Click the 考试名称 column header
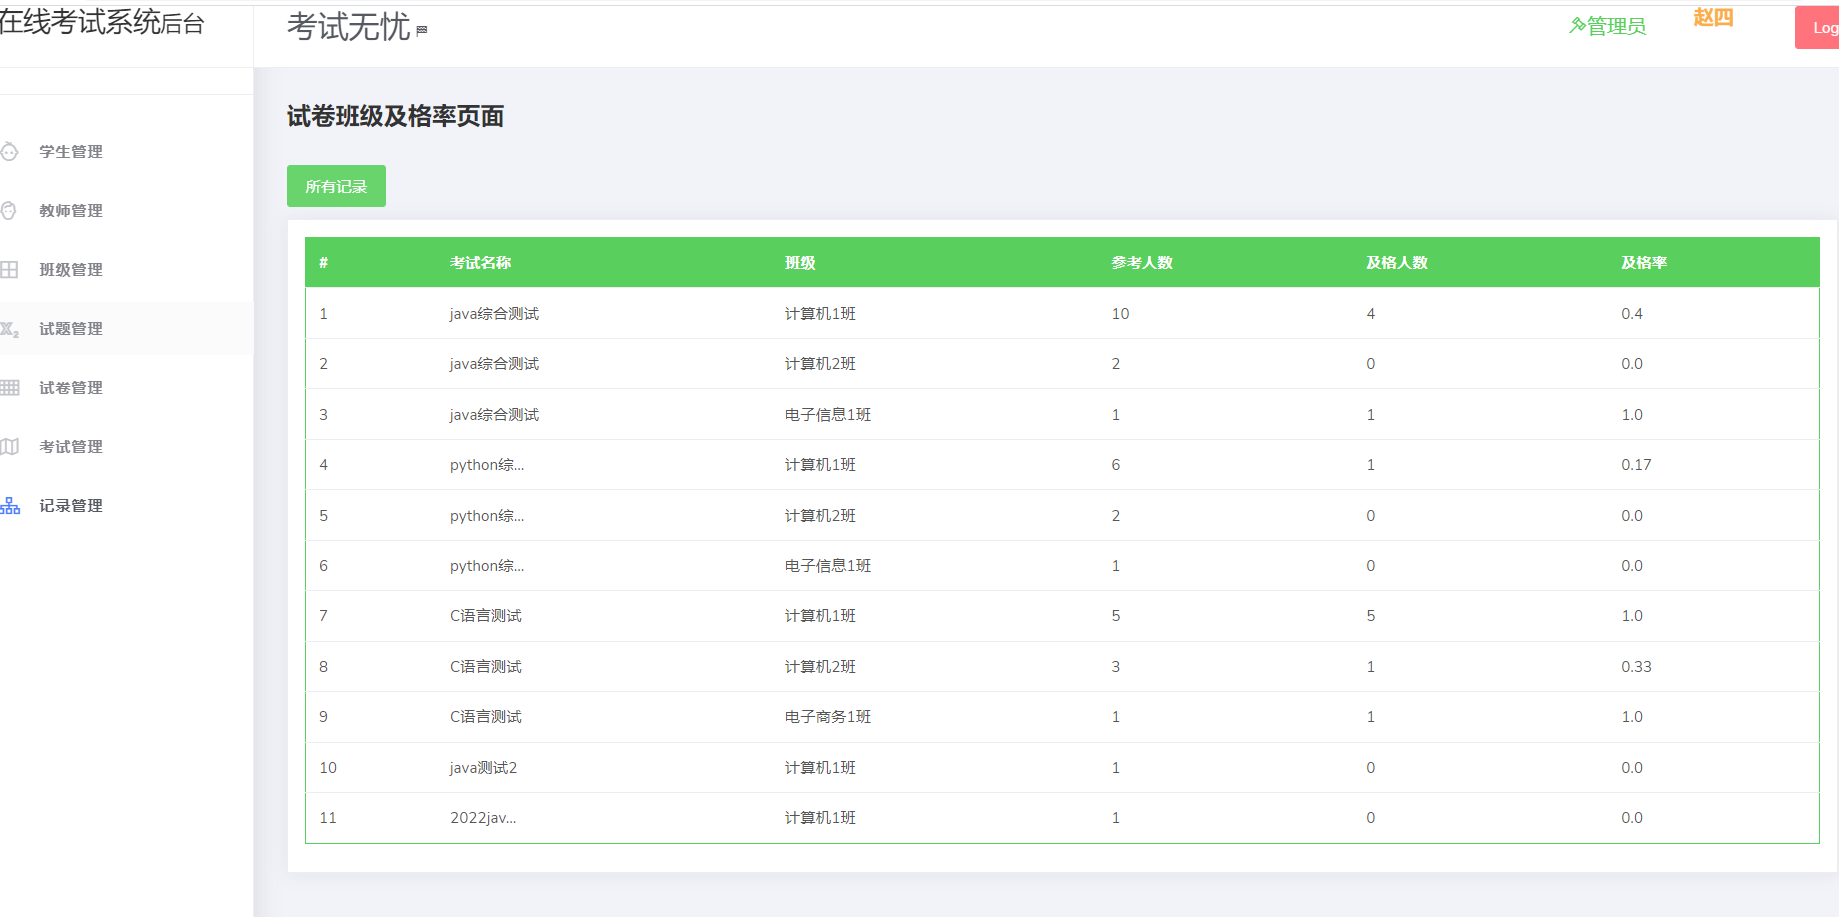The width and height of the screenshot is (1839, 917). 480,263
